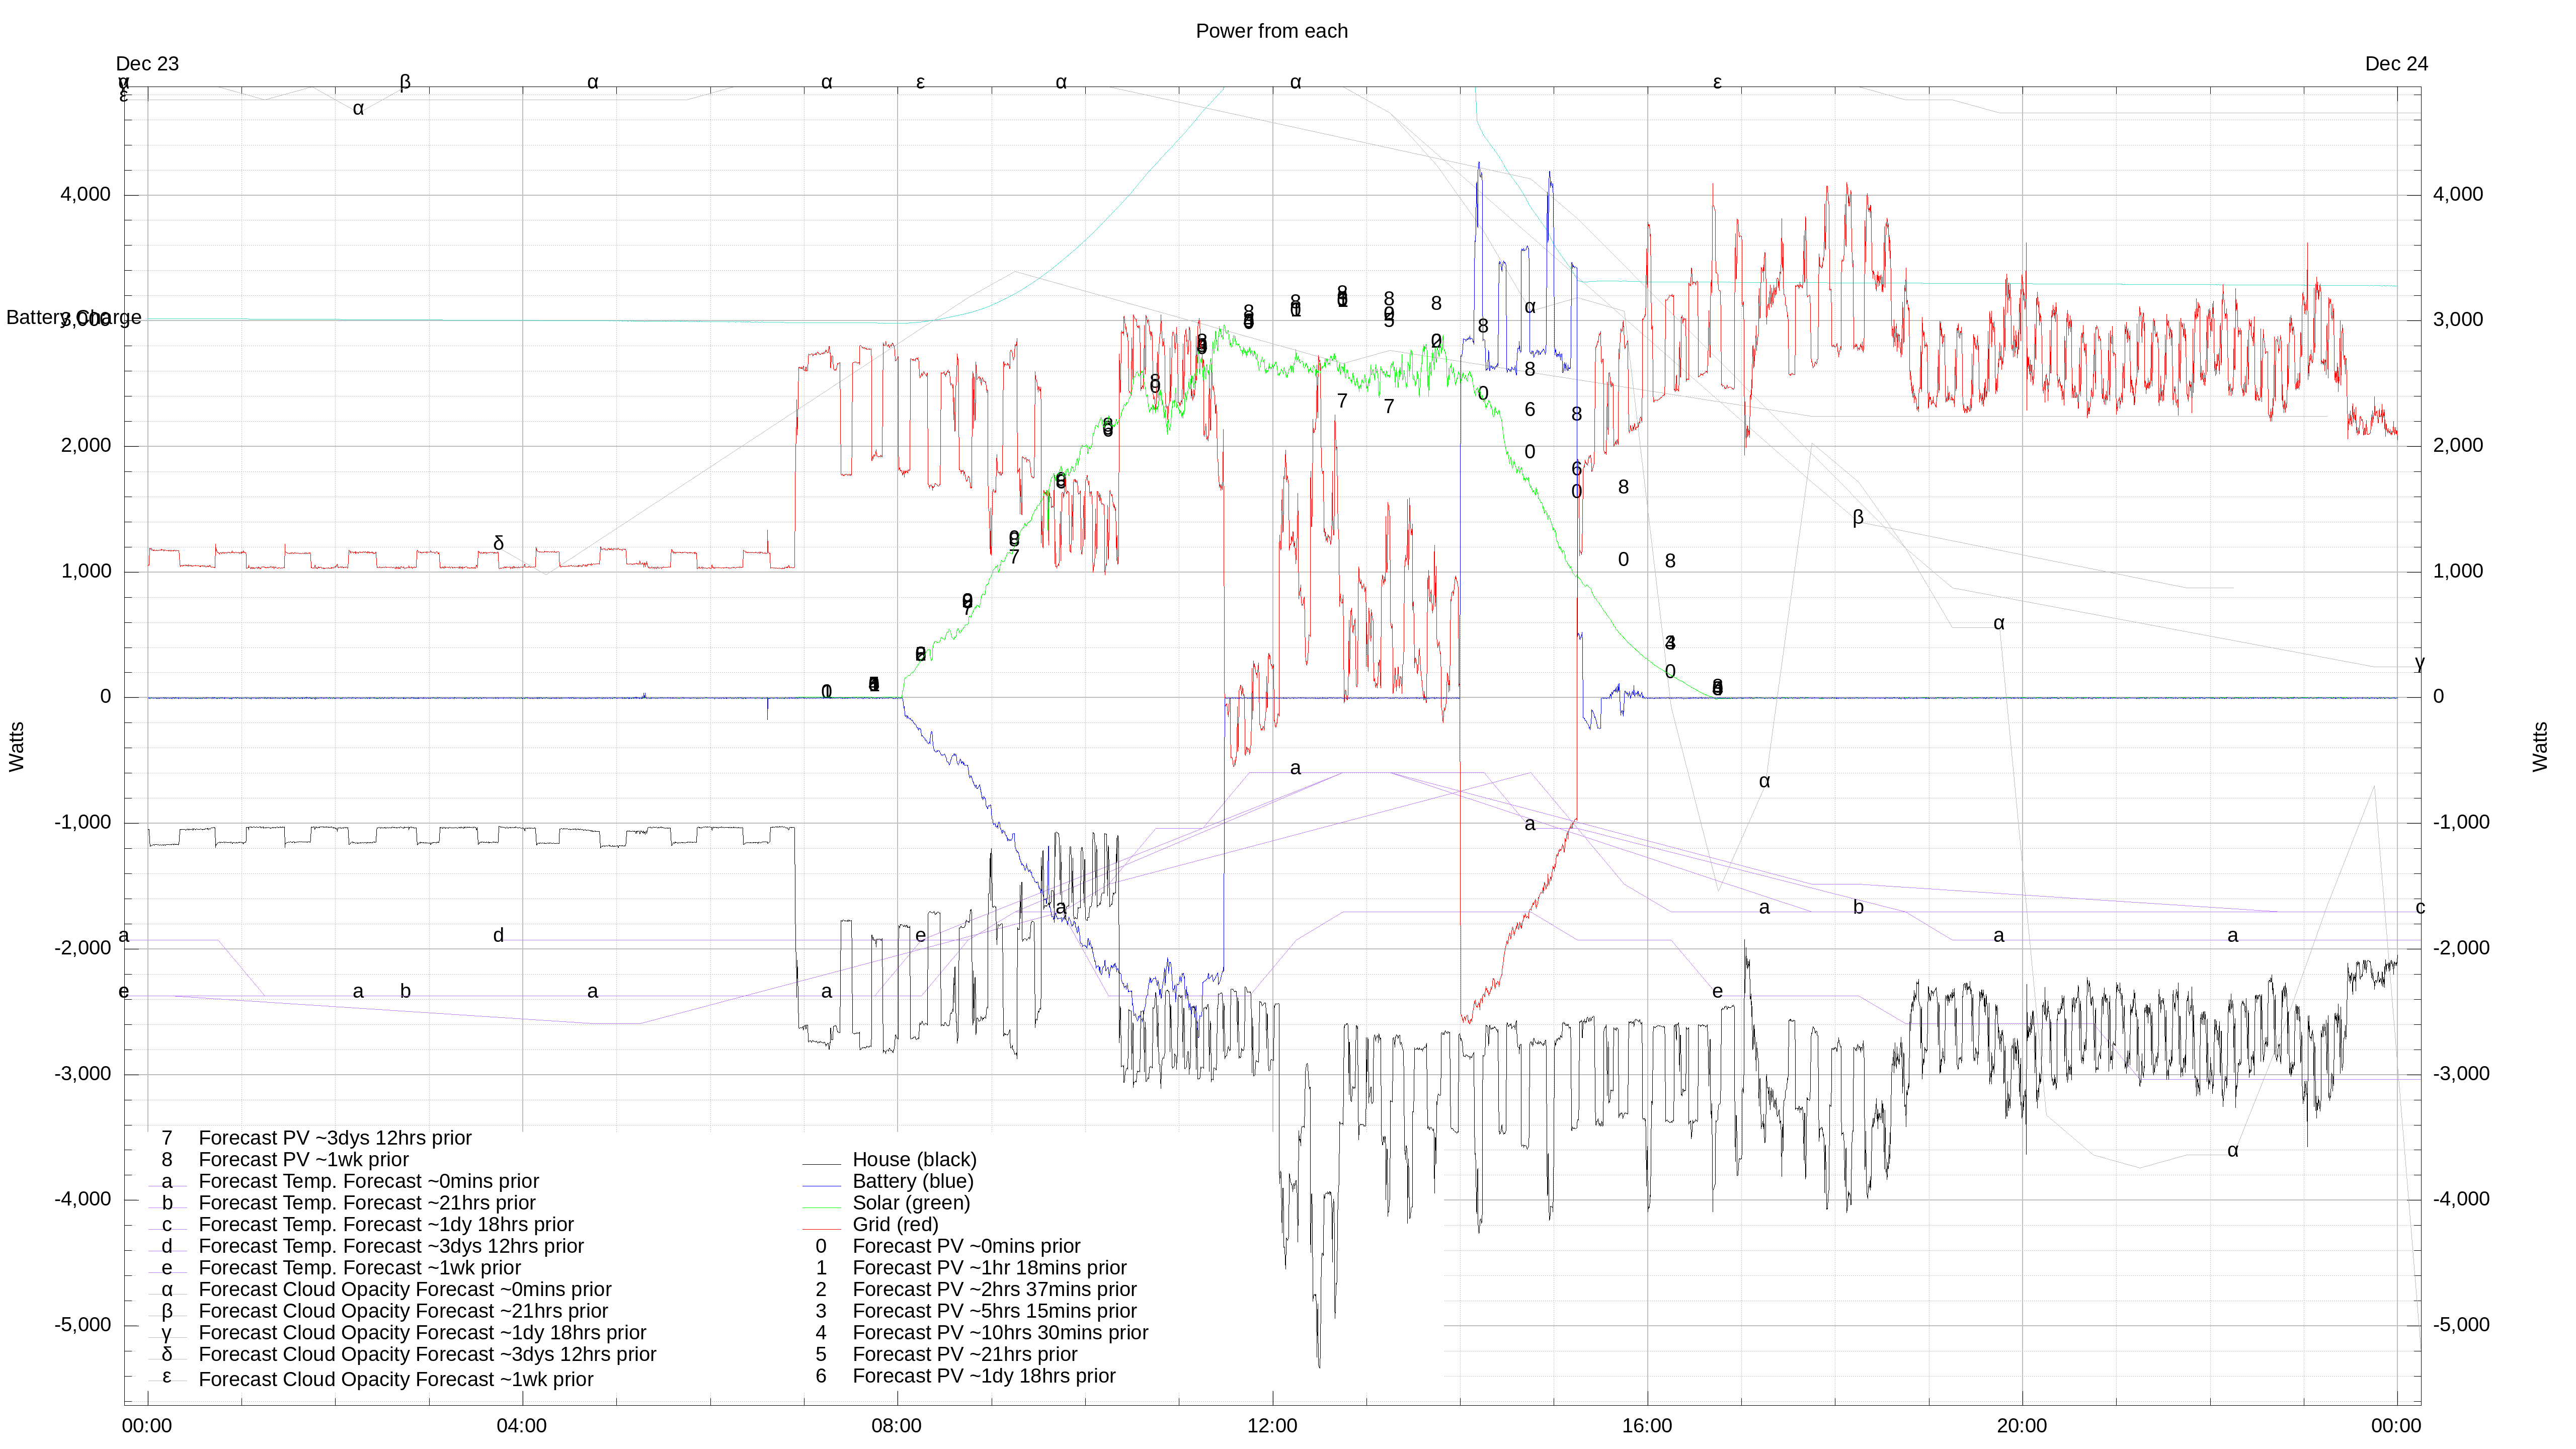Click the right-axis "Watts" title
This screenshot has height=1449, width=2576.
(x=2540, y=747)
